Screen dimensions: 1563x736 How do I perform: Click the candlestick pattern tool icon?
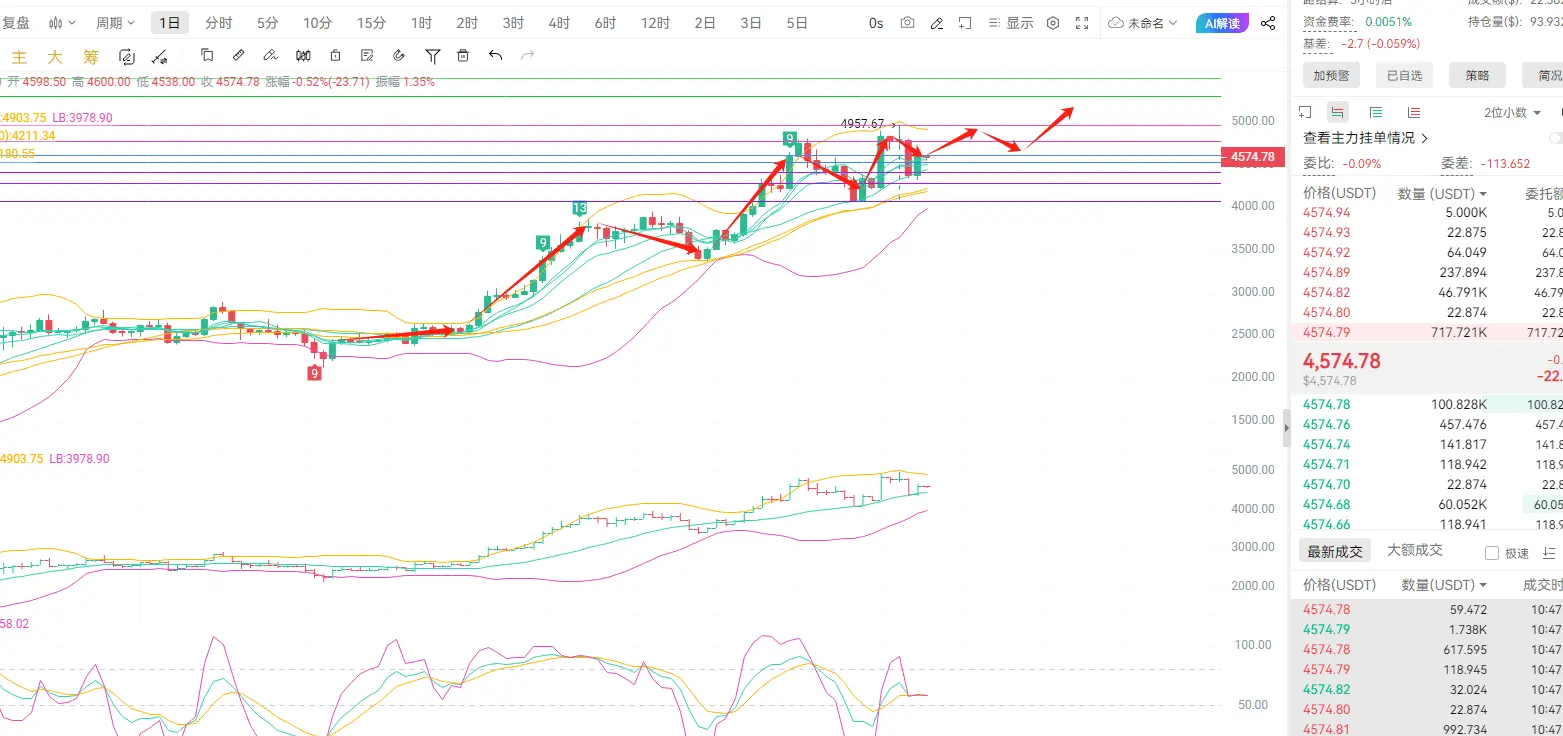click(303, 56)
